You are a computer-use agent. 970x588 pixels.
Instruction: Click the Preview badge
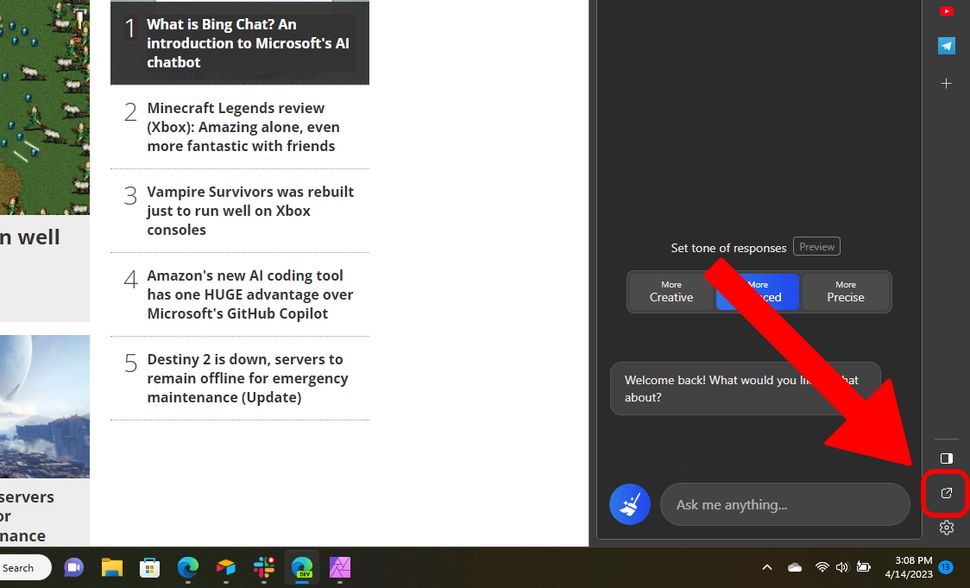(816, 246)
